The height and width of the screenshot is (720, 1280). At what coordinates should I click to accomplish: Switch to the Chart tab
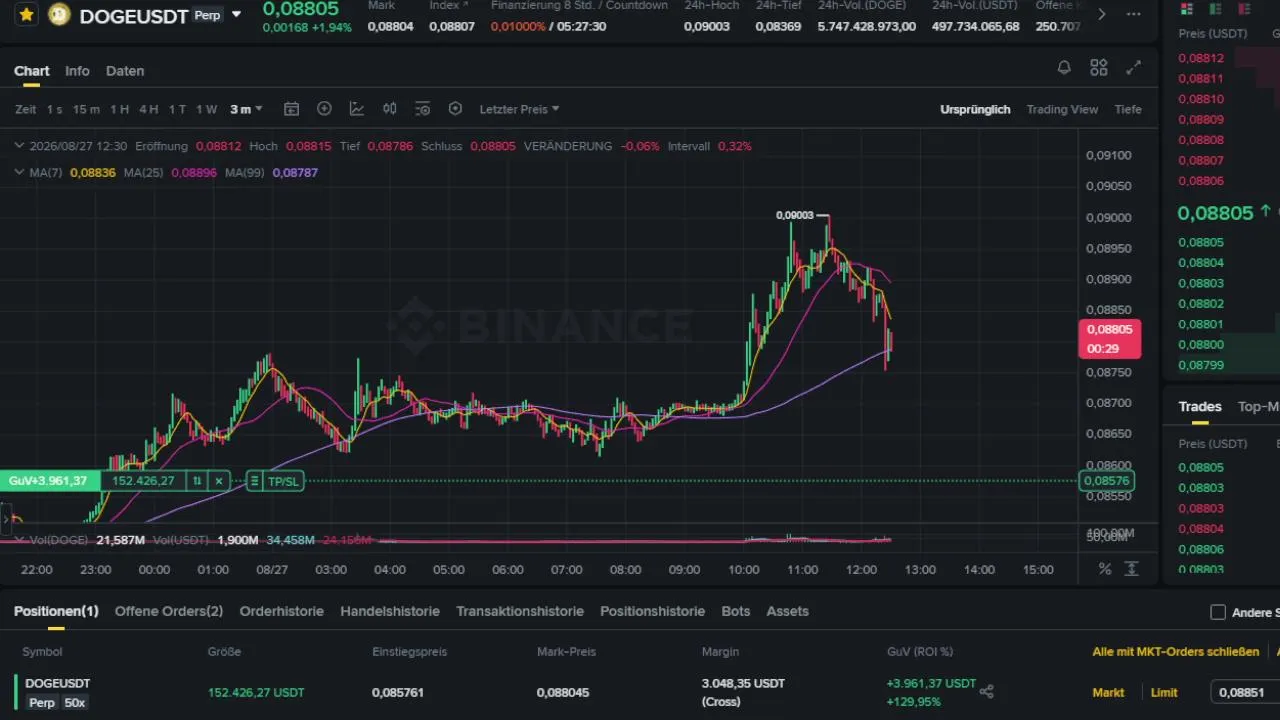[32, 71]
